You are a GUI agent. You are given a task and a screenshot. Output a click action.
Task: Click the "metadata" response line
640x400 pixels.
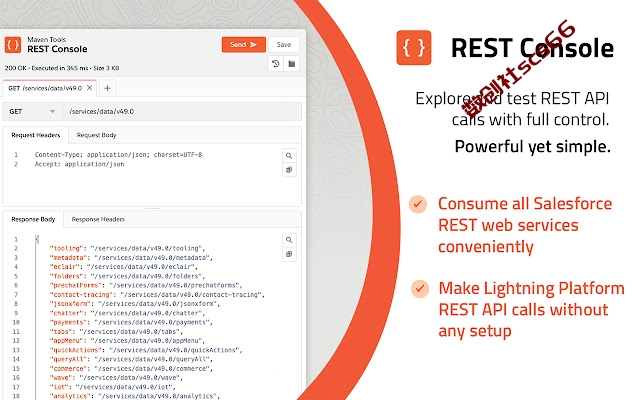(x=131, y=258)
